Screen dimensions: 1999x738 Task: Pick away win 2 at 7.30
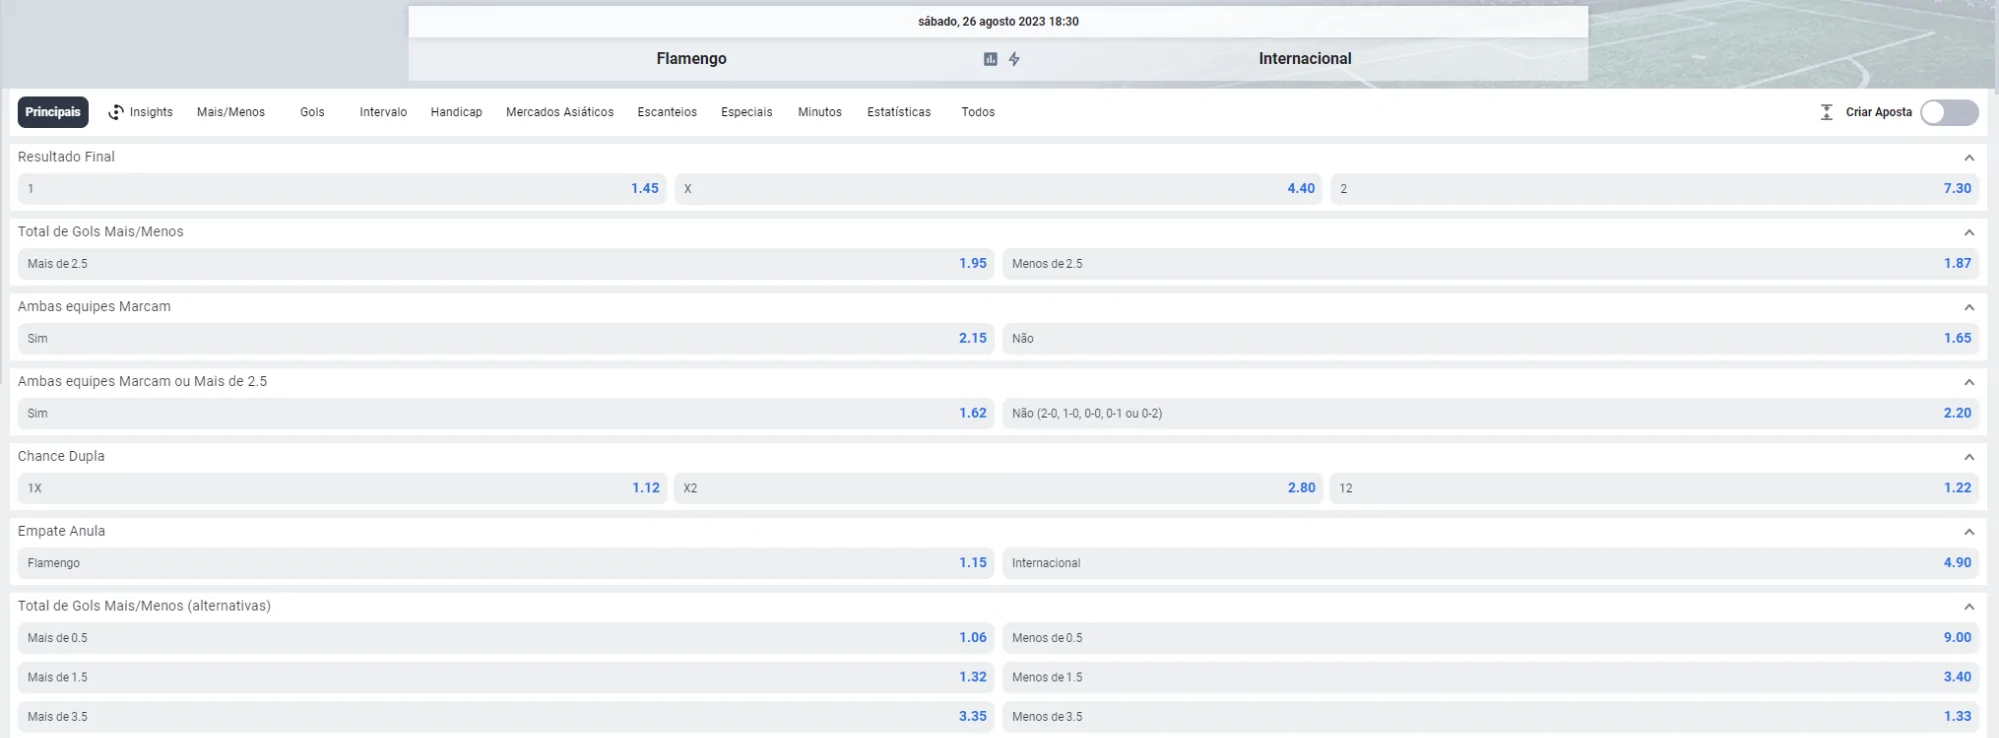click(1655, 189)
